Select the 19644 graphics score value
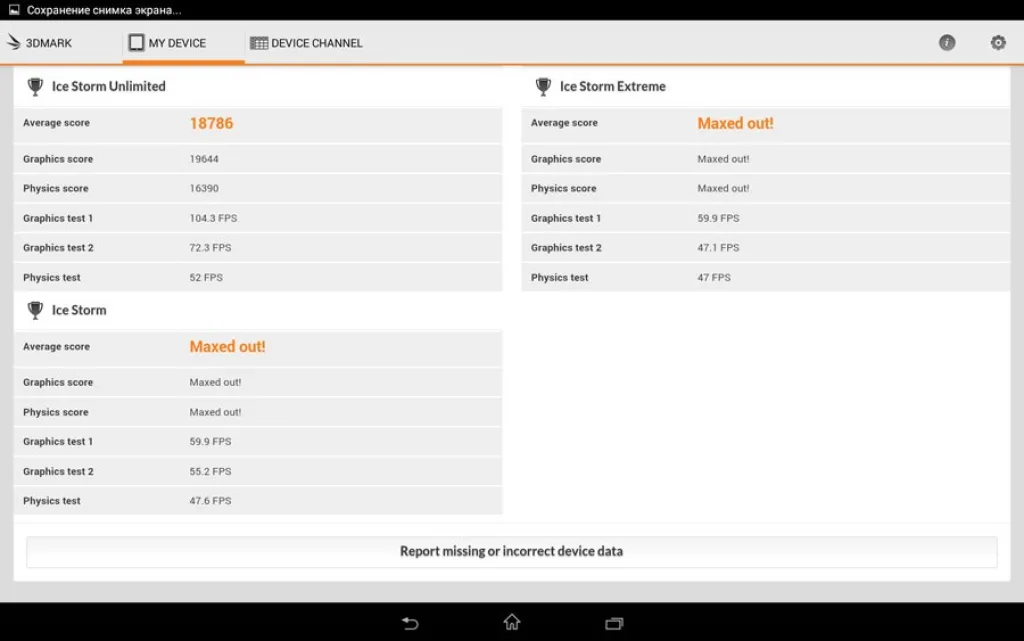Screen dimensions: 1024x641 204,159
